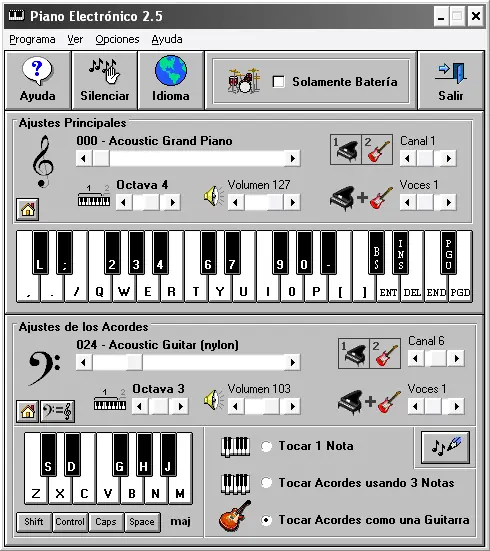Select instrument 1 piano in Ajustes de los Acordes
Screen dimensions: 490x551
tap(354, 354)
